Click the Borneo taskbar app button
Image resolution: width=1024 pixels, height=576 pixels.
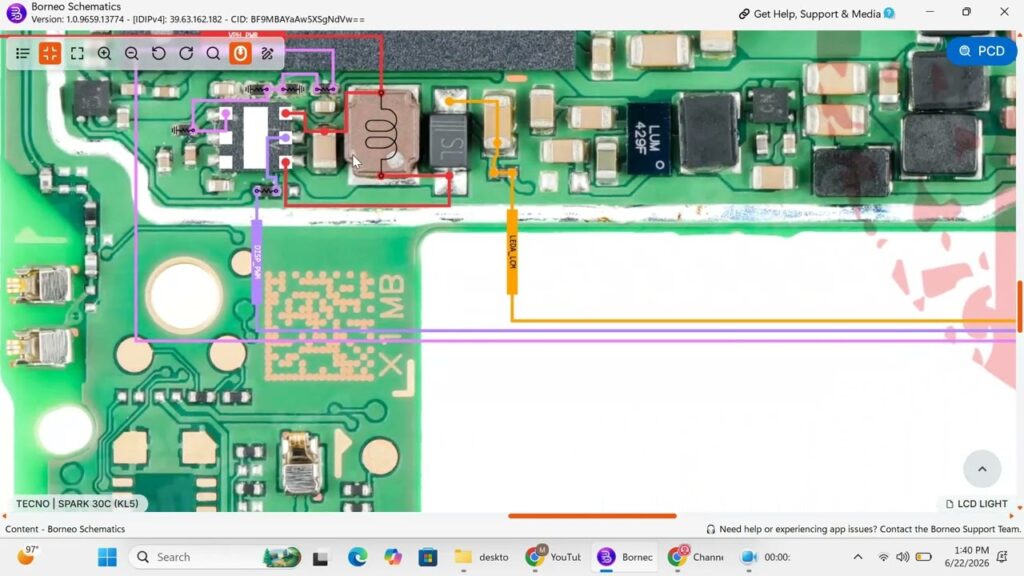pyautogui.click(x=625, y=557)
